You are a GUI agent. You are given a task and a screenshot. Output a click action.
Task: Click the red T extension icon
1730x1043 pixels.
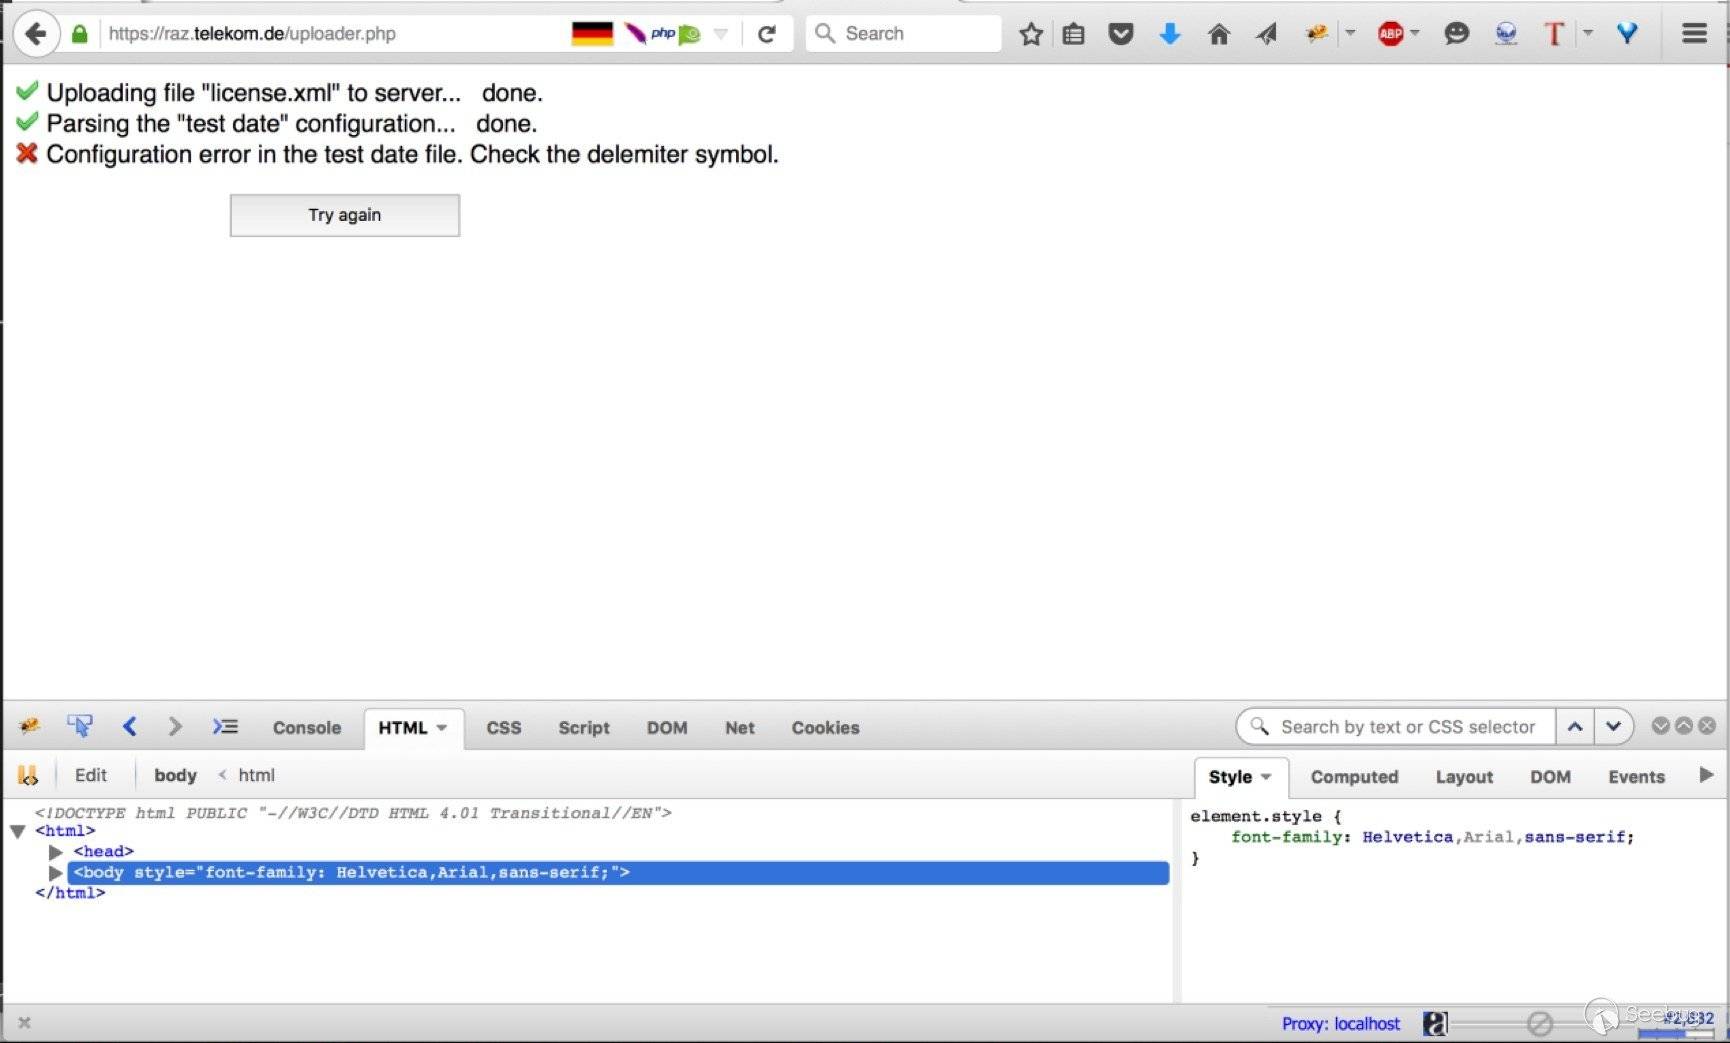pos(1554,34)
